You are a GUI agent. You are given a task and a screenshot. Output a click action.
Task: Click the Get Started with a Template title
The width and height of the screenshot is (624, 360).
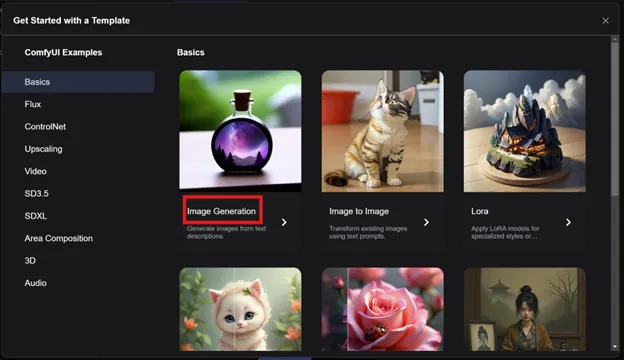[x=72, y=21]
